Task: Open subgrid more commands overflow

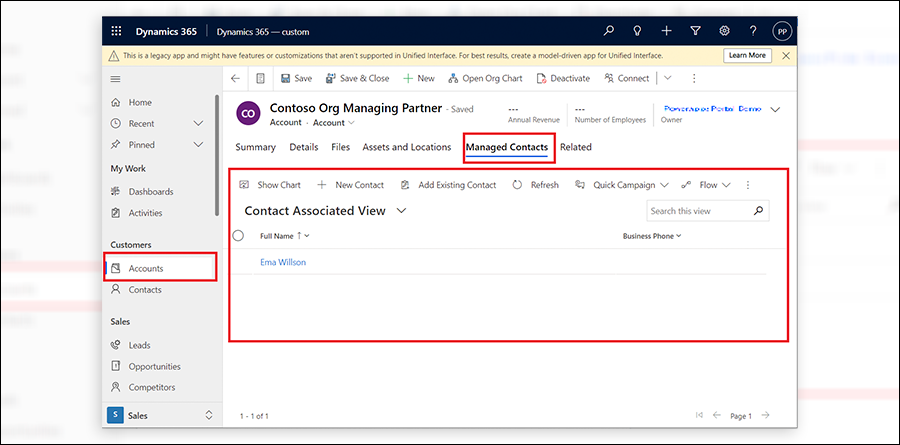Action: tap(747, 185)
